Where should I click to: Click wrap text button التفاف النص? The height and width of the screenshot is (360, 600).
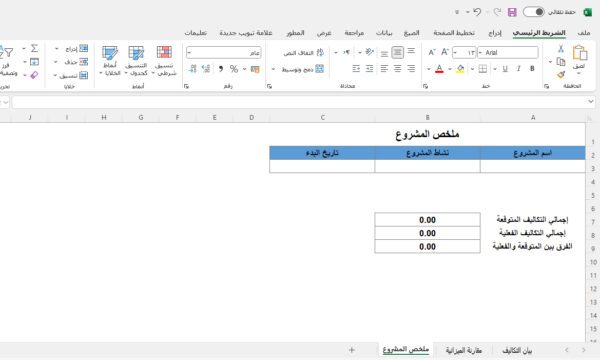coord(304,53)
